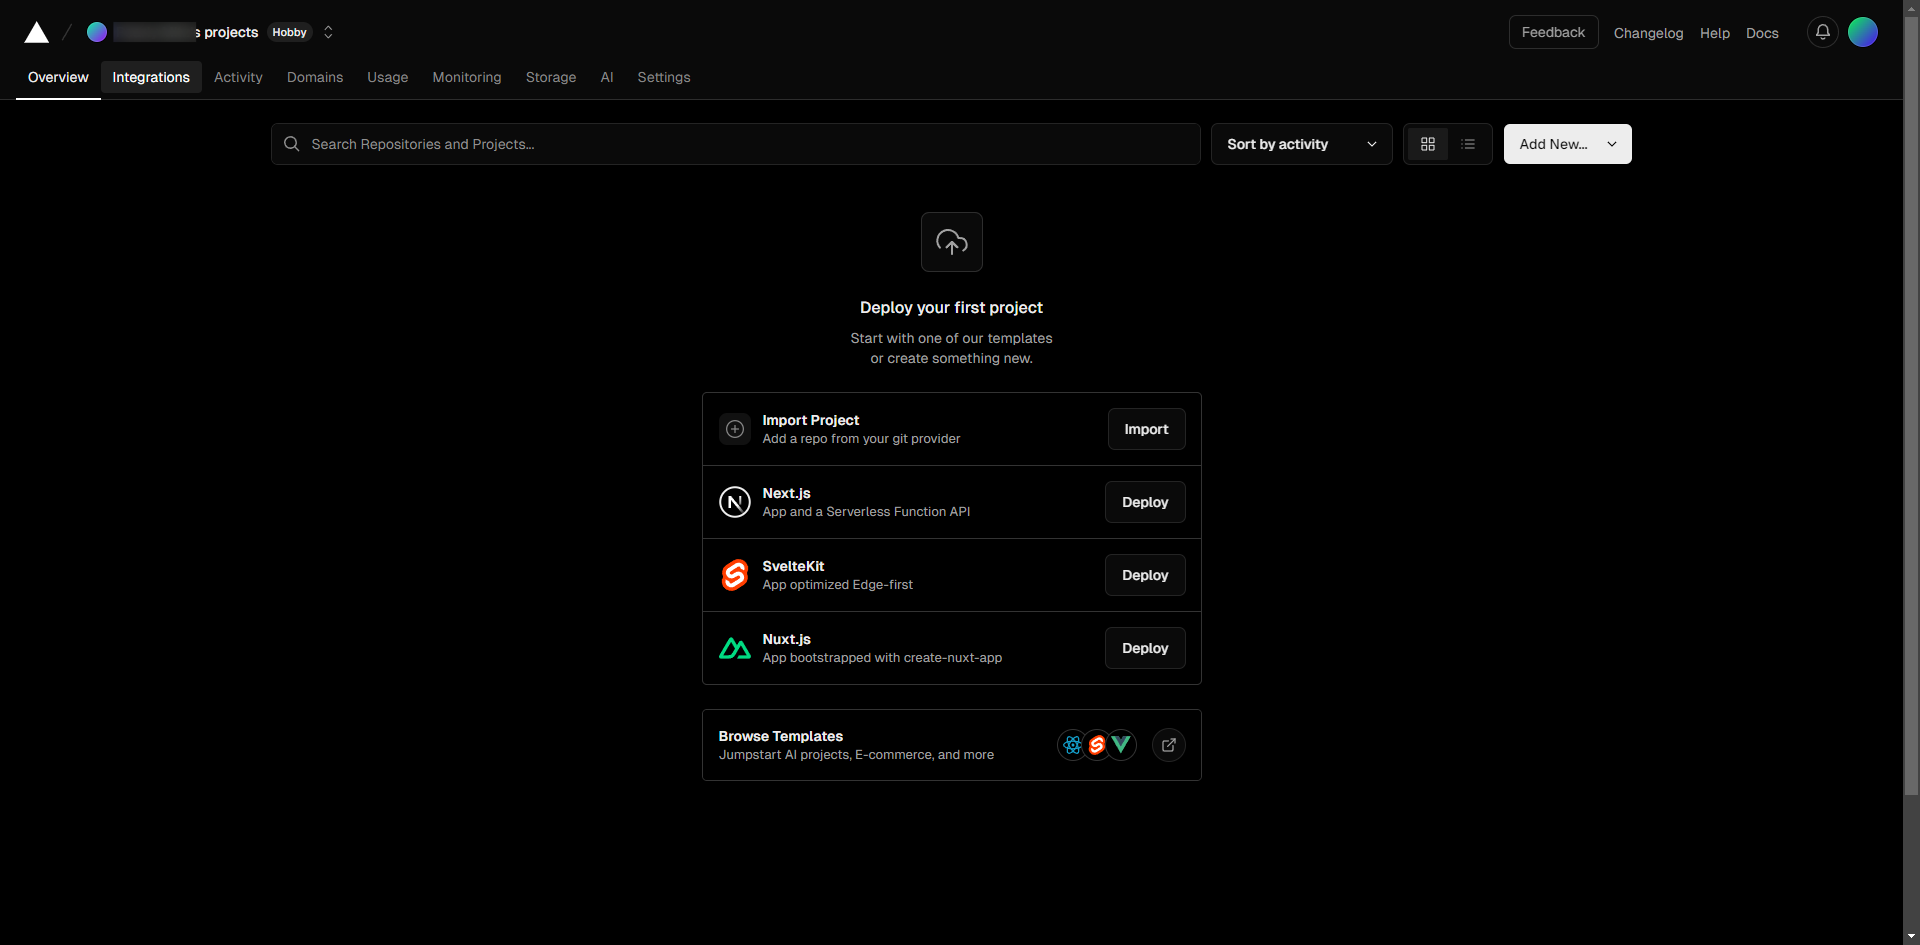This screenshot has height=945, width=1920.
Task: Click "Jumpstart AI projects, E-commerce, and more"
Action: click(856, 755)
